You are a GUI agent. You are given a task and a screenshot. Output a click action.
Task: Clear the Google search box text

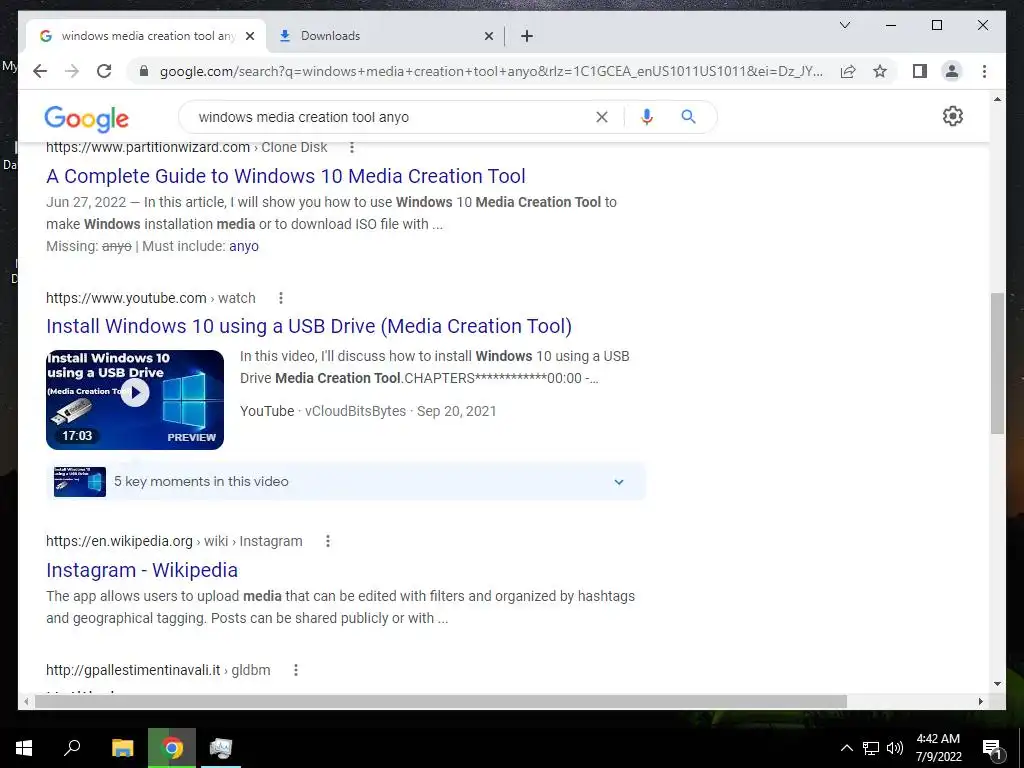(601, 117)
